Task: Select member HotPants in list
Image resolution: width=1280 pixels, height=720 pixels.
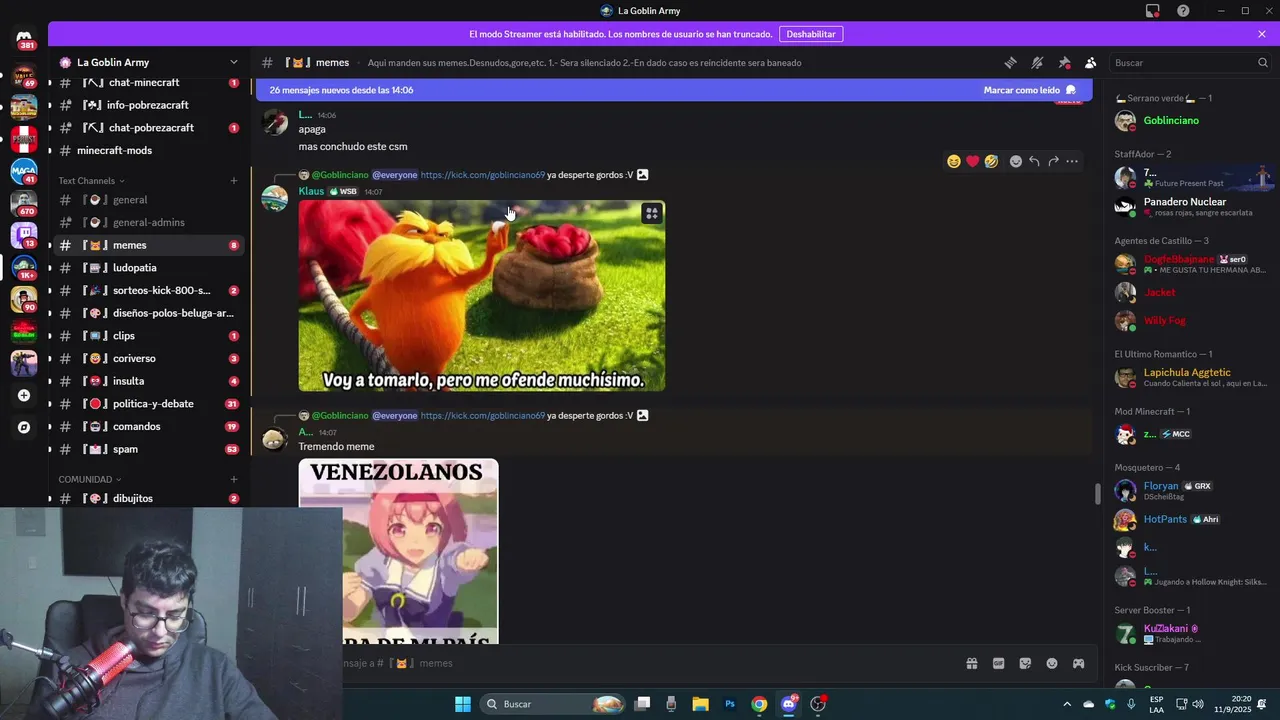Action: (1190, 519)
